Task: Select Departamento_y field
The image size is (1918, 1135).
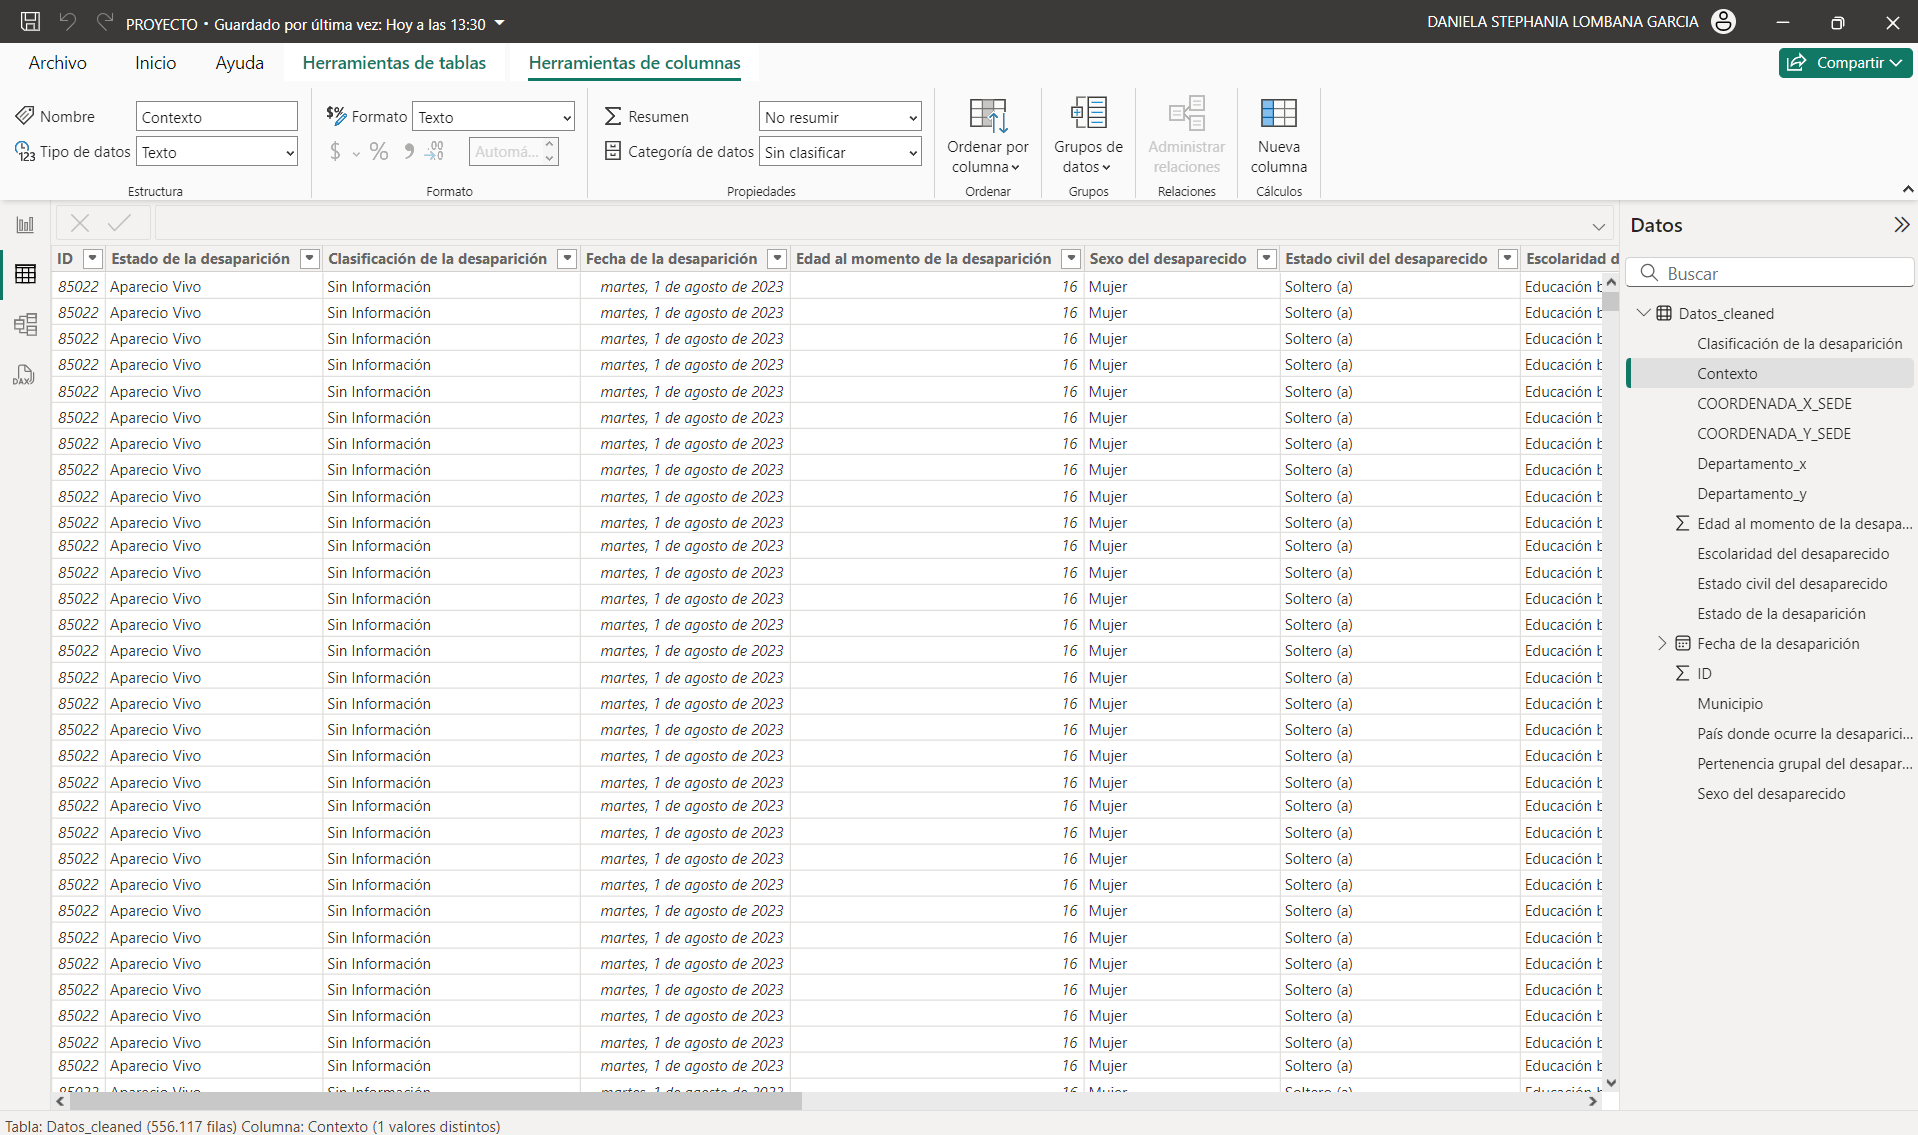Action: click(x=1751, y=494)
